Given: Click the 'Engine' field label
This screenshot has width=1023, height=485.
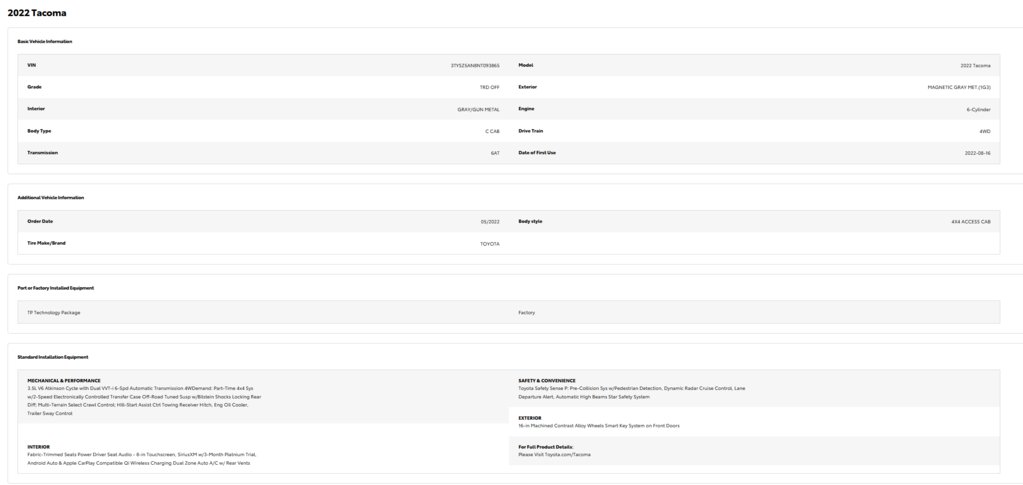Looking at the screenshot, I should 526,108.
